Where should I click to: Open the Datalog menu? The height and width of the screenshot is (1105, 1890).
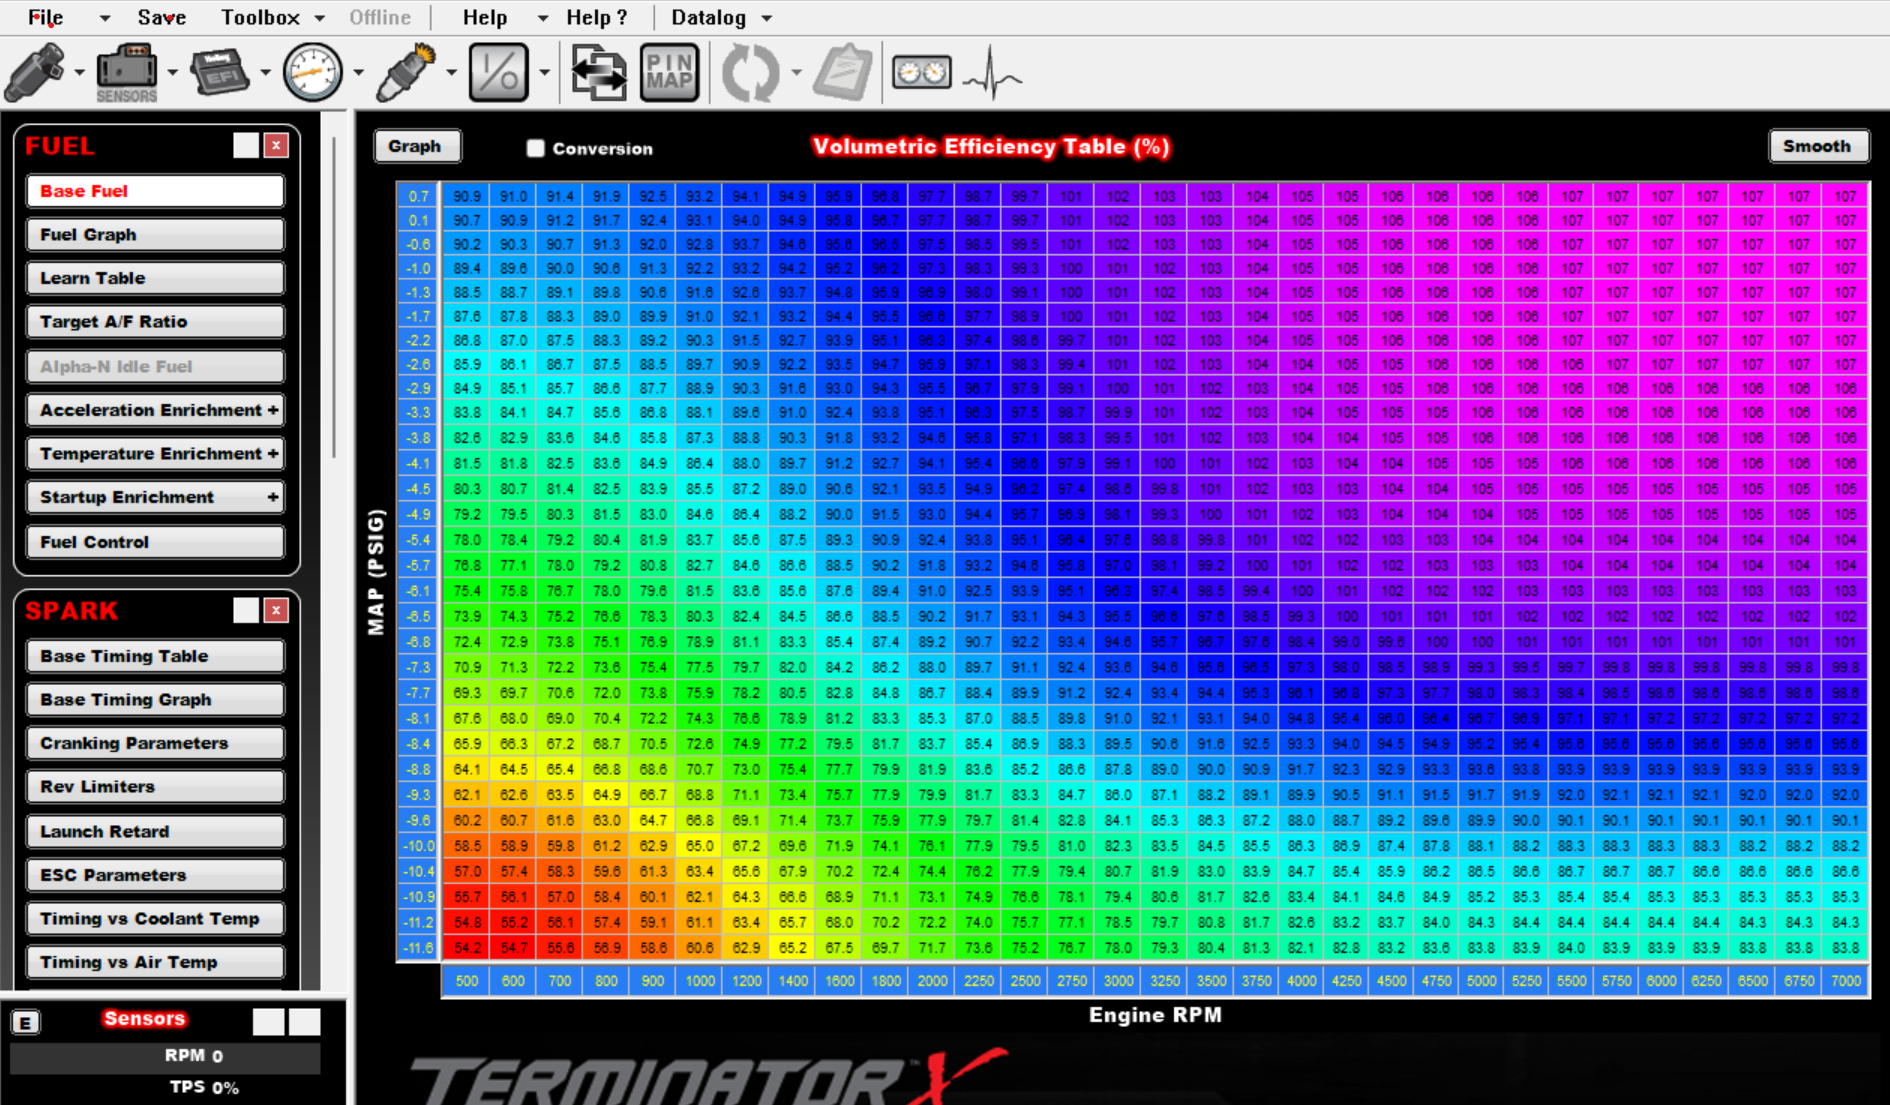(708, 18)
